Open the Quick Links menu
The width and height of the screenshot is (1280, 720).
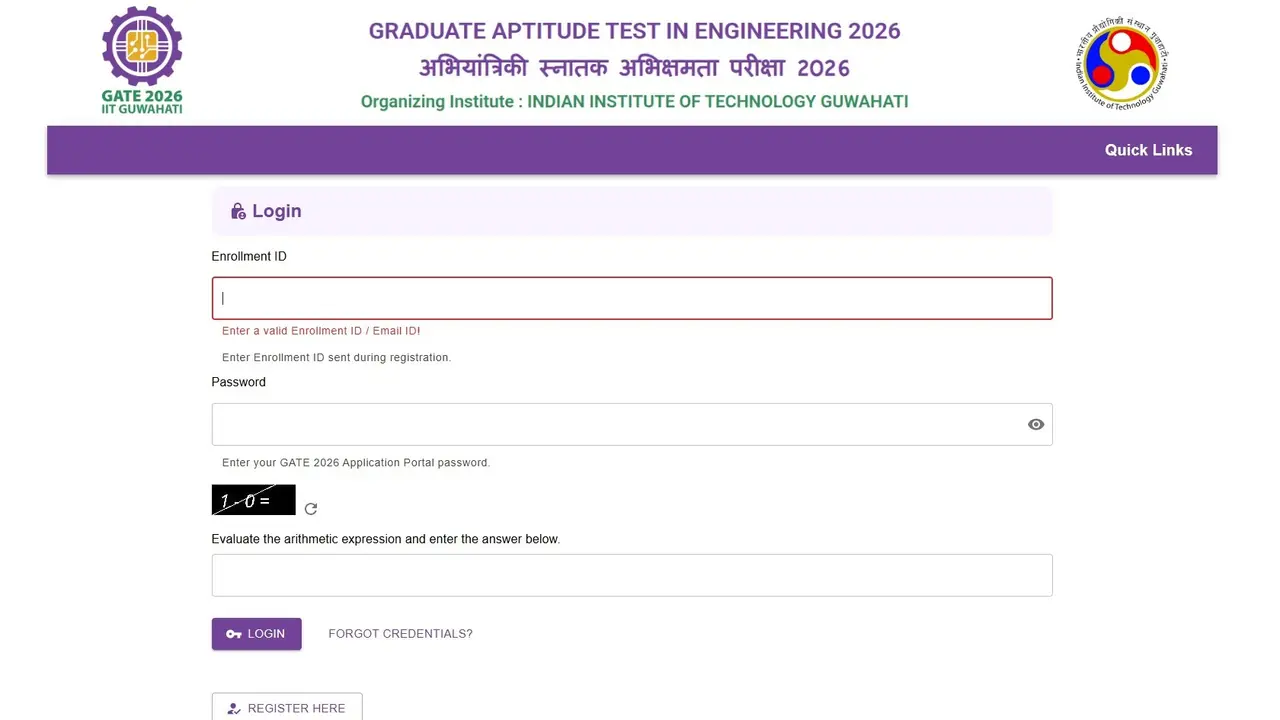1148,150
